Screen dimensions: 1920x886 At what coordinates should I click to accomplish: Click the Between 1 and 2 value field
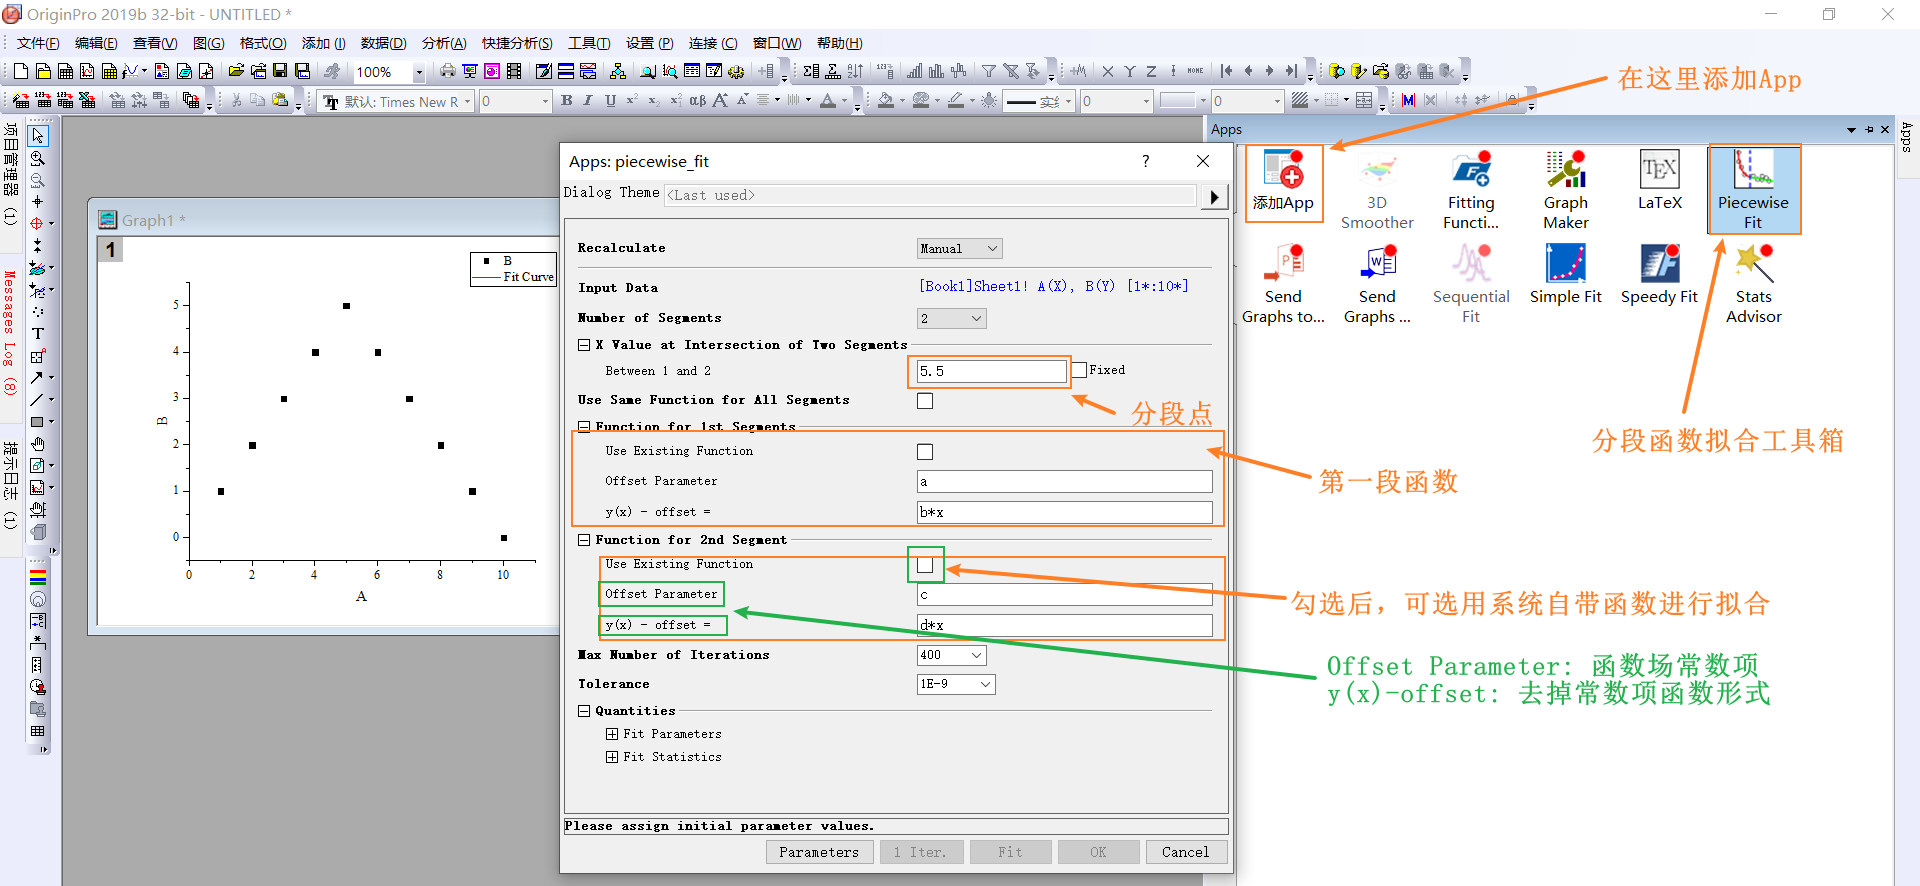[992, 371]
